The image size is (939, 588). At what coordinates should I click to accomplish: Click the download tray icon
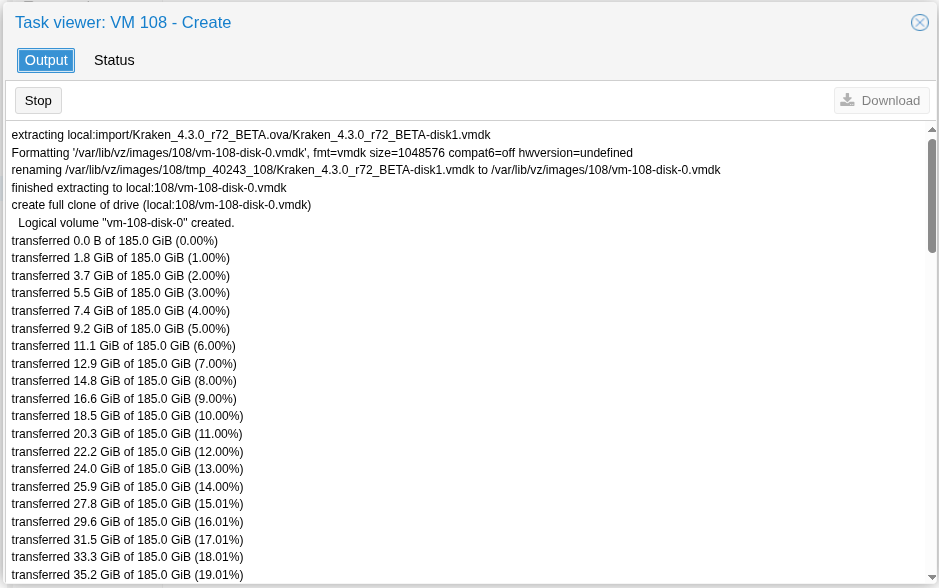click(847, 100)
